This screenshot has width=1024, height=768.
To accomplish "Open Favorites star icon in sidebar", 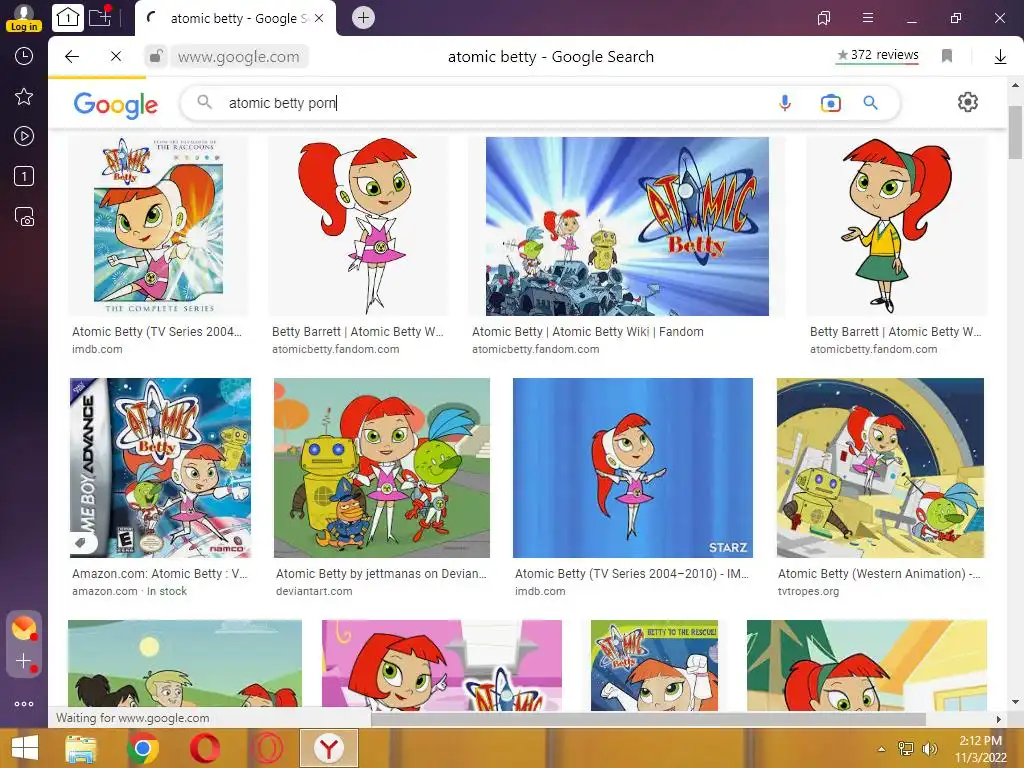I will pyautogui.click(x=24, y=97).
